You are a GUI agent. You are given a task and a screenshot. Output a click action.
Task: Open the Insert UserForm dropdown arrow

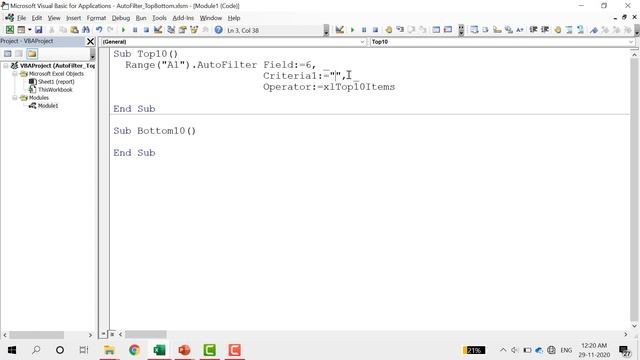(x=29, y=30)
